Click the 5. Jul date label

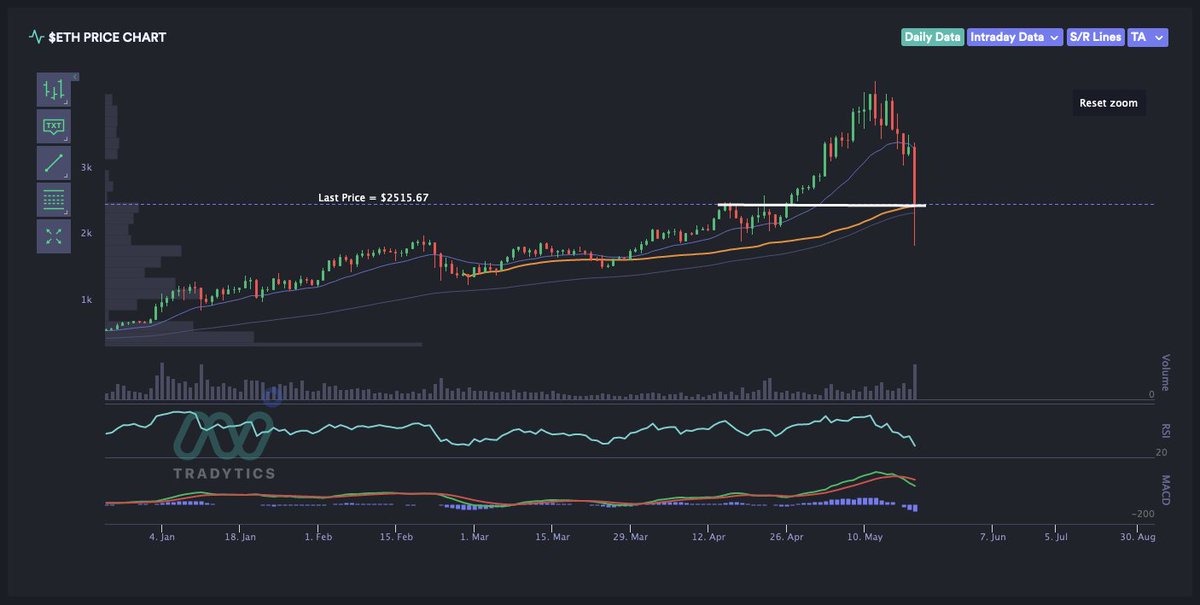[1056, 537]
